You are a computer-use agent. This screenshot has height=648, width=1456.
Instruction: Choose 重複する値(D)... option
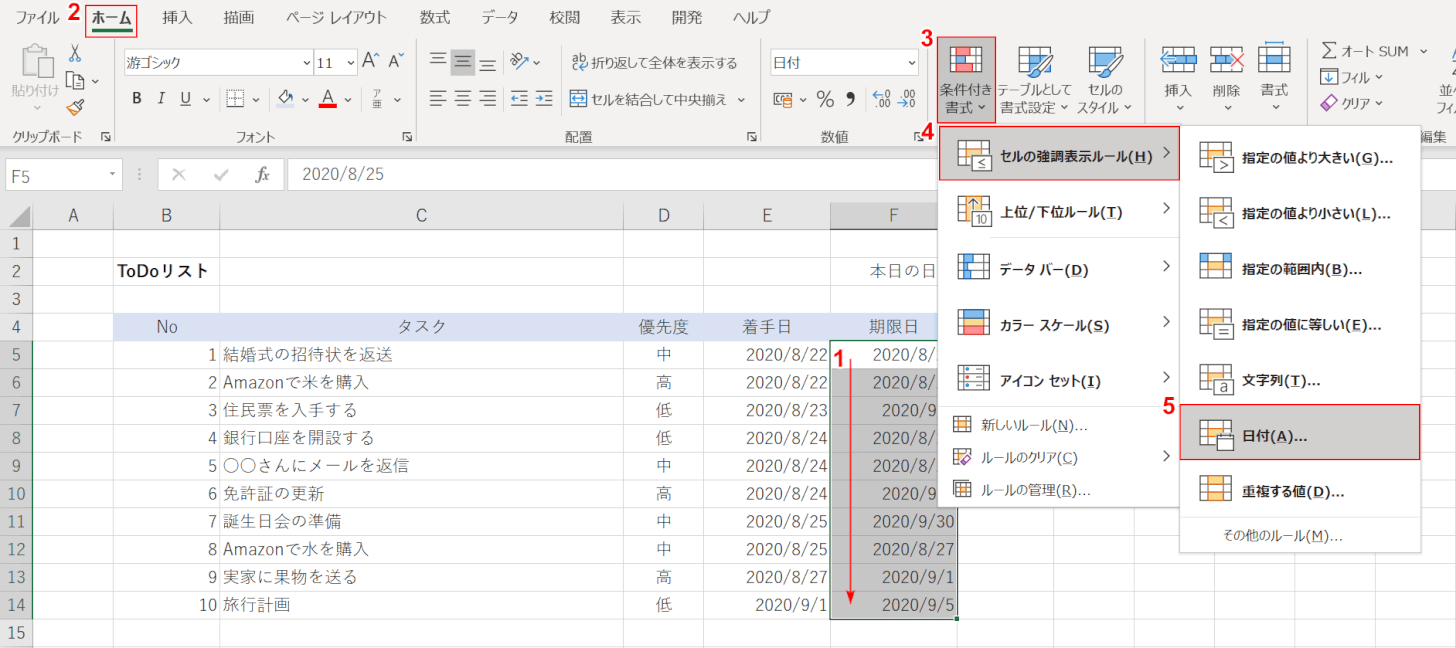[x=1300, y=489]
